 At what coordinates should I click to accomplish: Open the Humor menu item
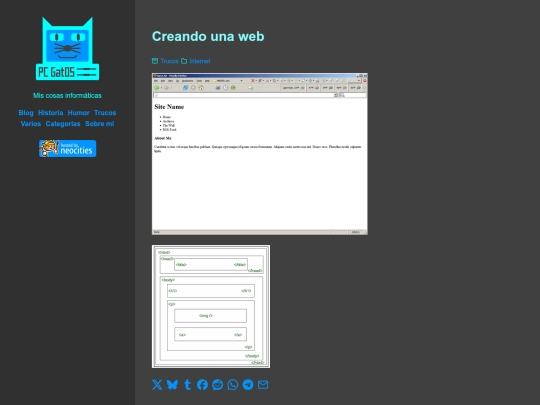79,113
